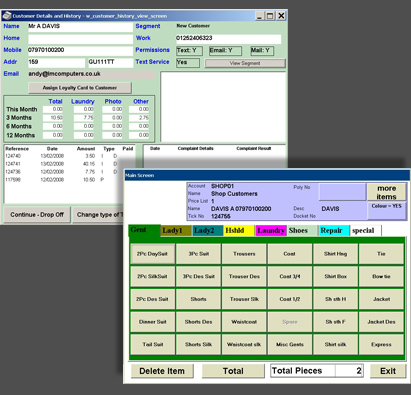Switch to the Lady2 tab
The width and height of the screenshot is (411, 395).
point(207,231)
